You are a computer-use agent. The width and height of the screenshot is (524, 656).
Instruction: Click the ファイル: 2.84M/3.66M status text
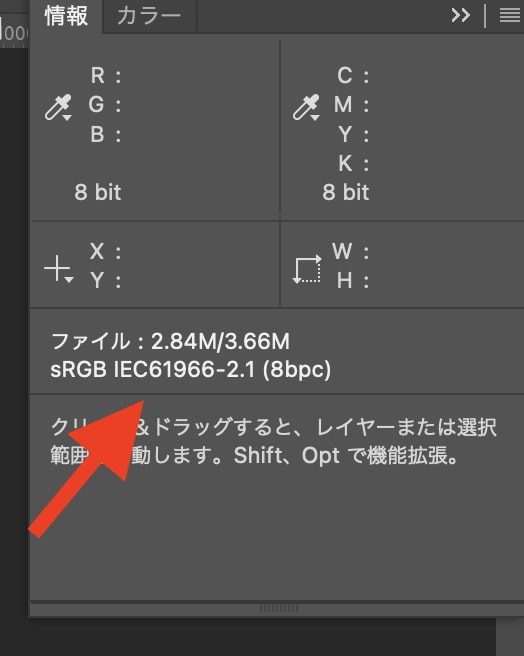coord(170,341)
